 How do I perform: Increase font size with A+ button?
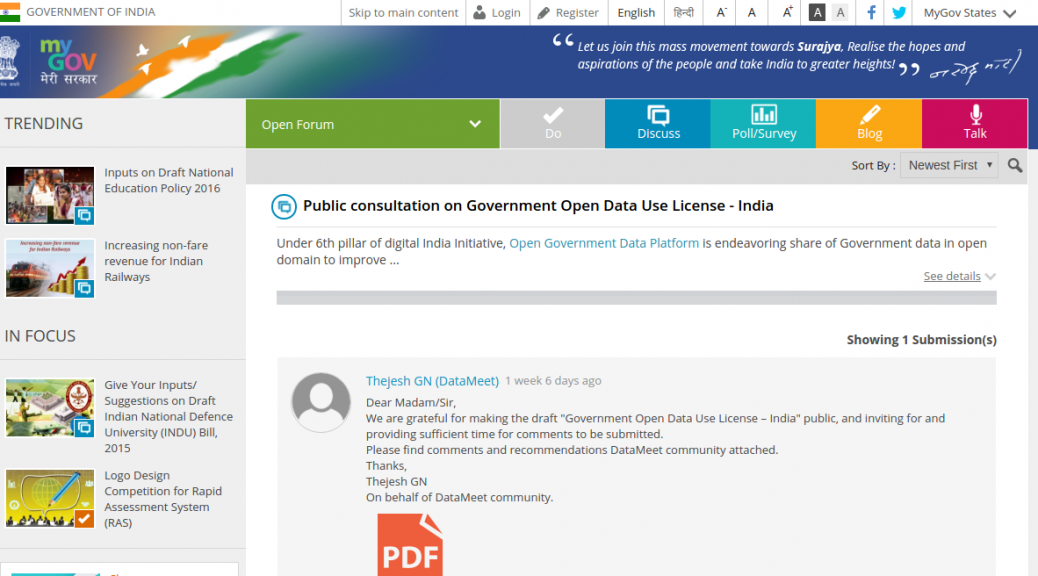tap(787, 13)
